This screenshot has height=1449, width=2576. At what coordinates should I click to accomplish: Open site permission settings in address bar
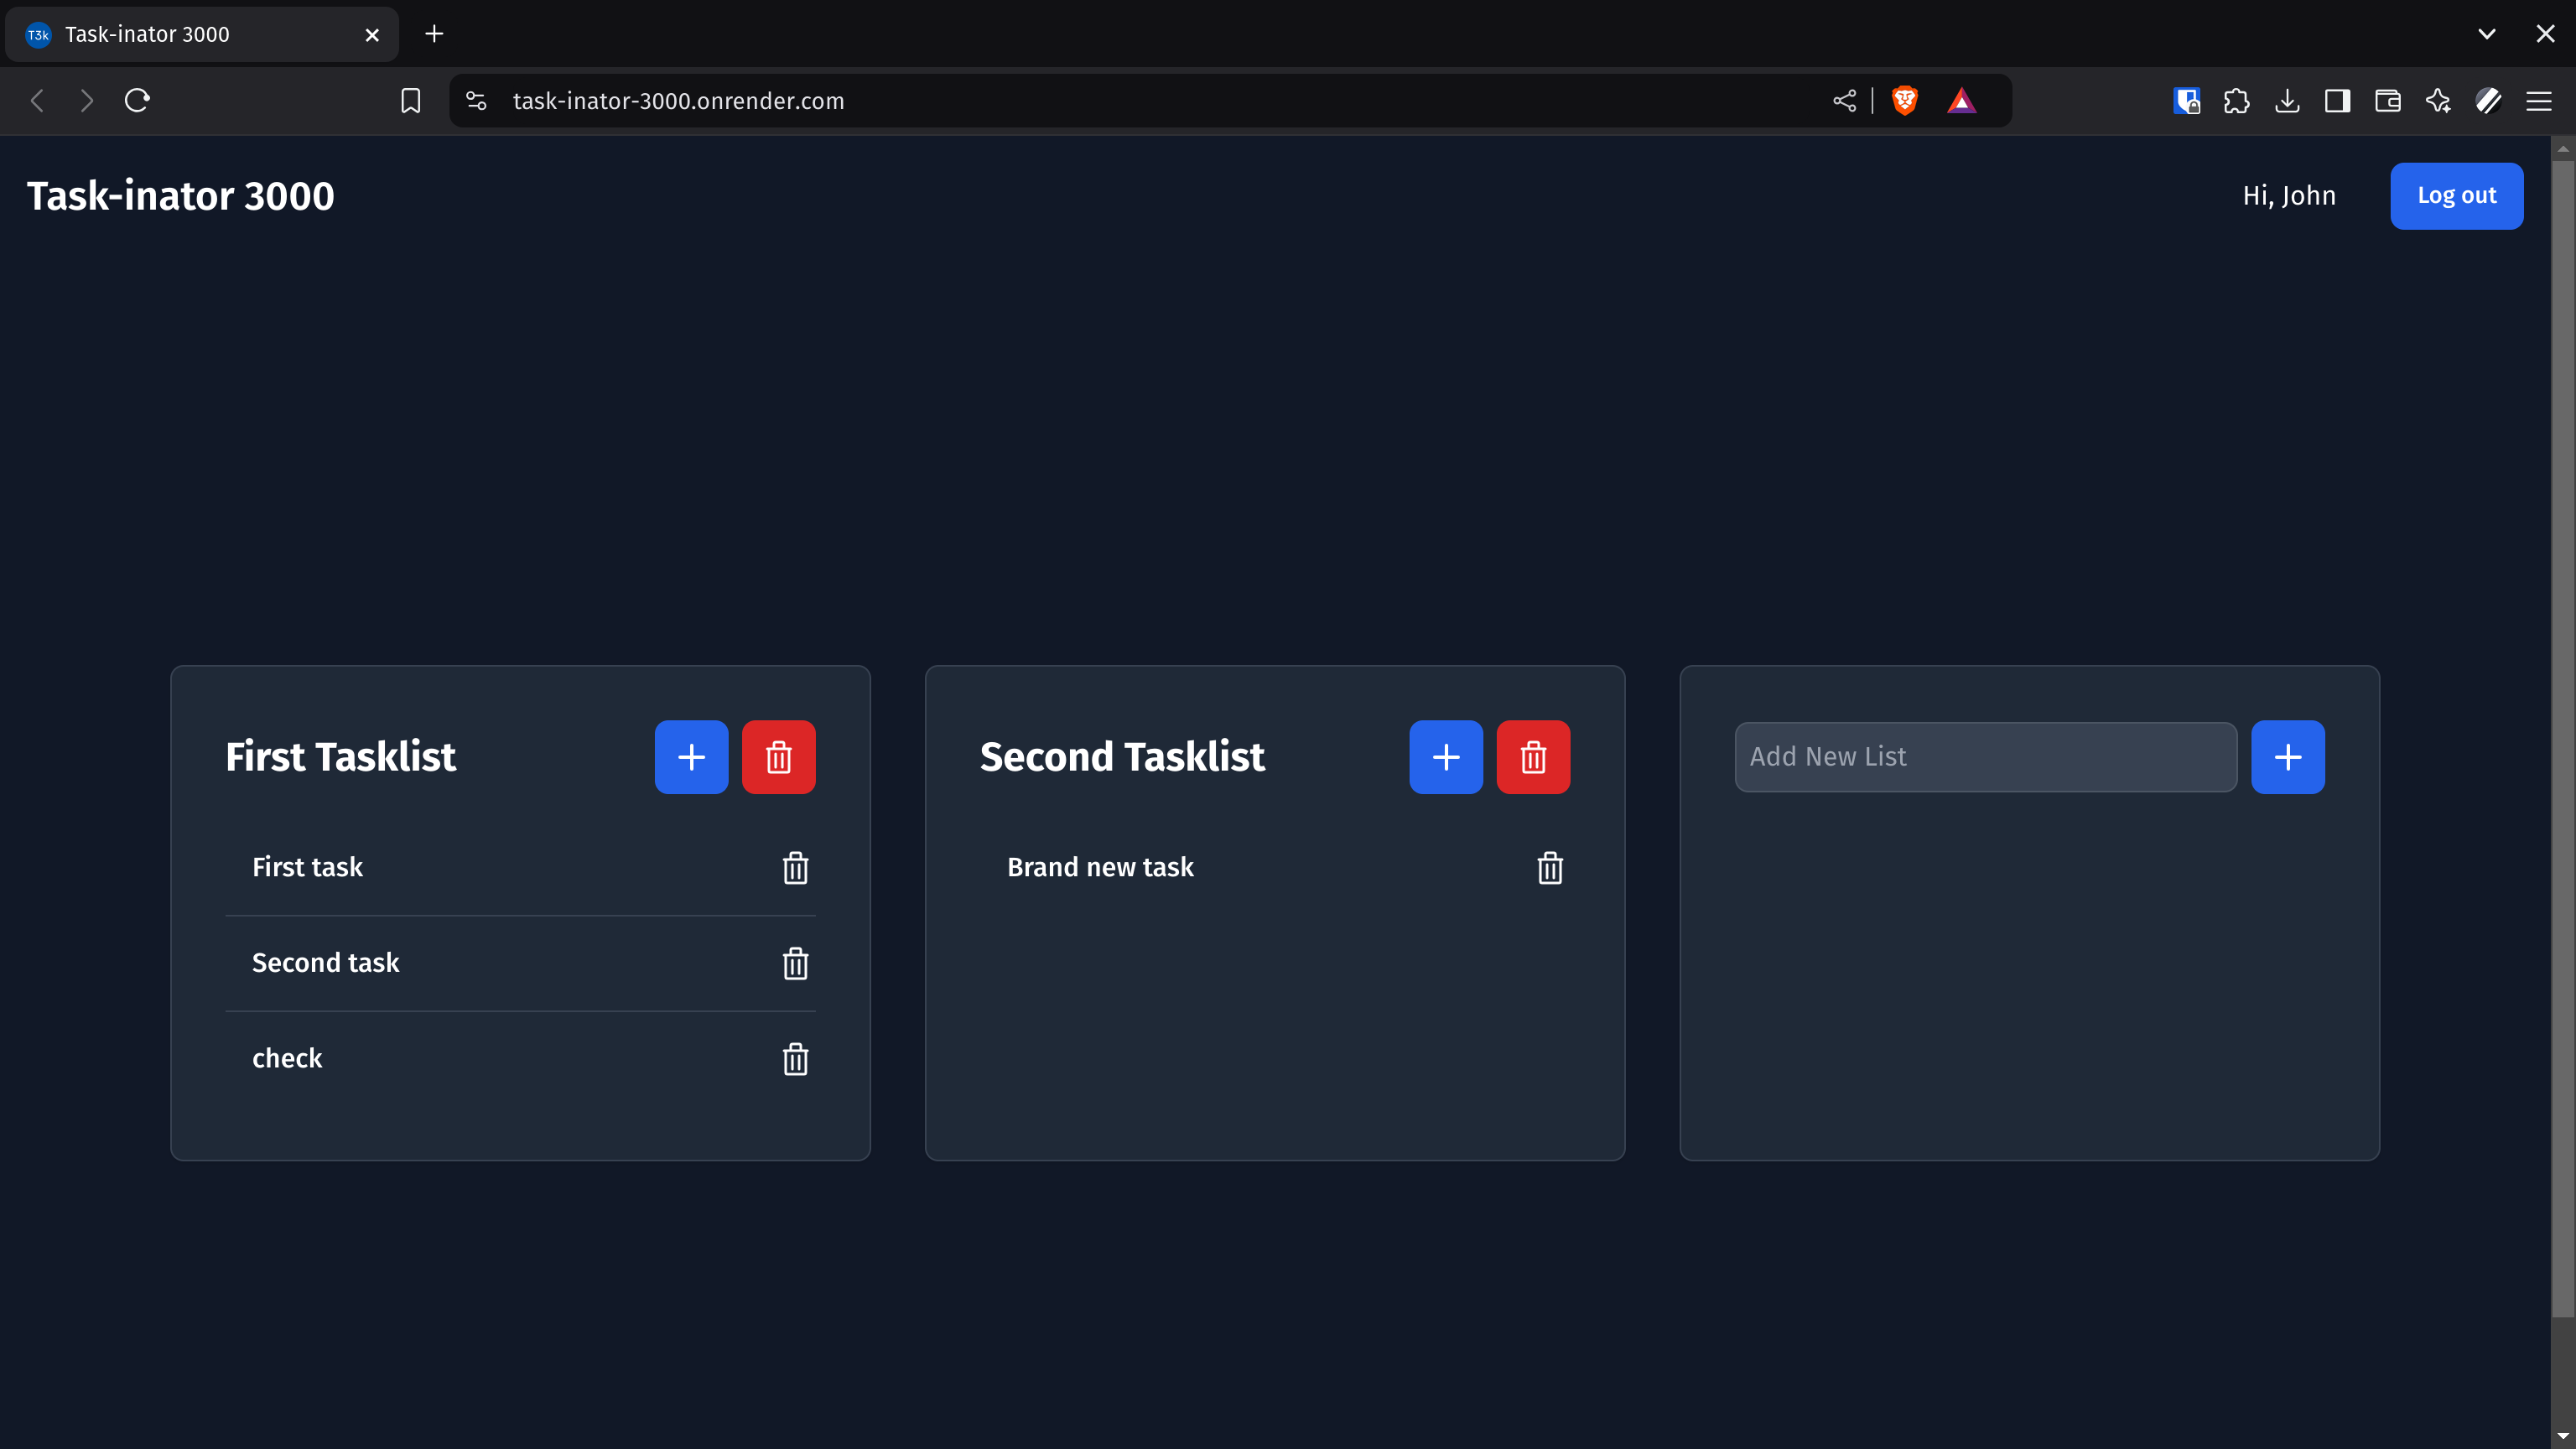(x=476, y=100)
